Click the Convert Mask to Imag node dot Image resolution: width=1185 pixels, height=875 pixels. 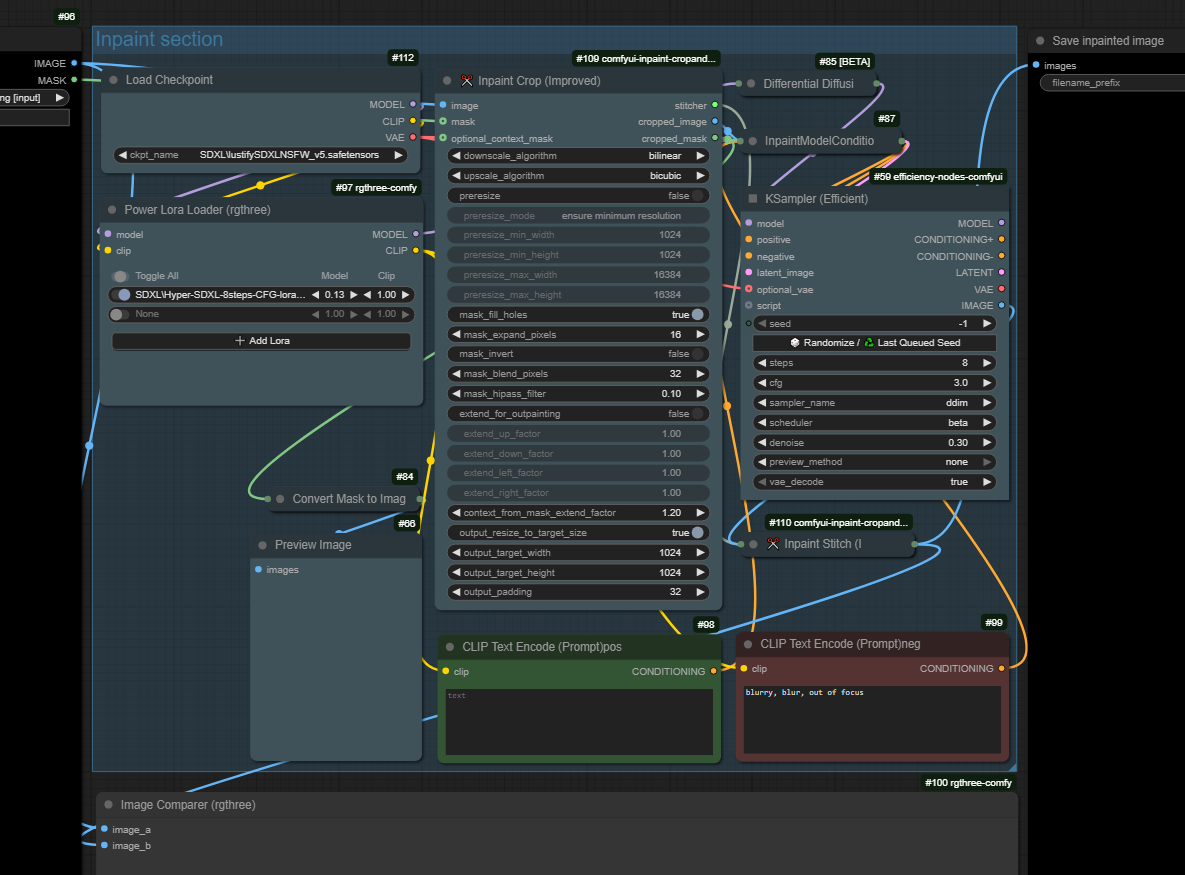280,499
